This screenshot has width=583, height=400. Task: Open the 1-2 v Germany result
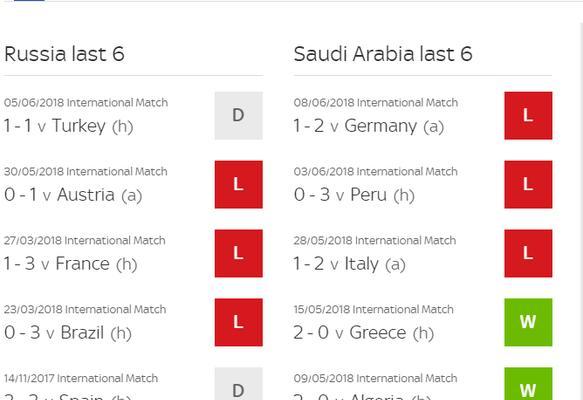tap(369, 126)
